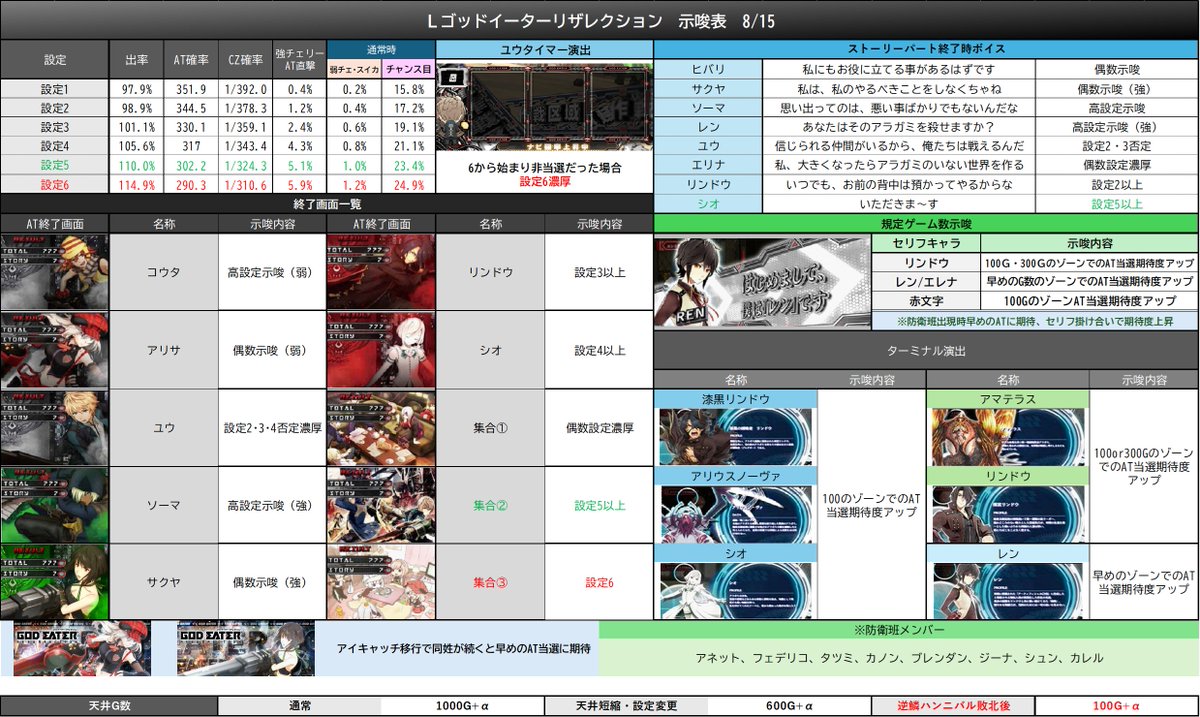Click the red 設定6 row label in settings table
This screenshot has height=717, width=1200.
coord(55,185)
